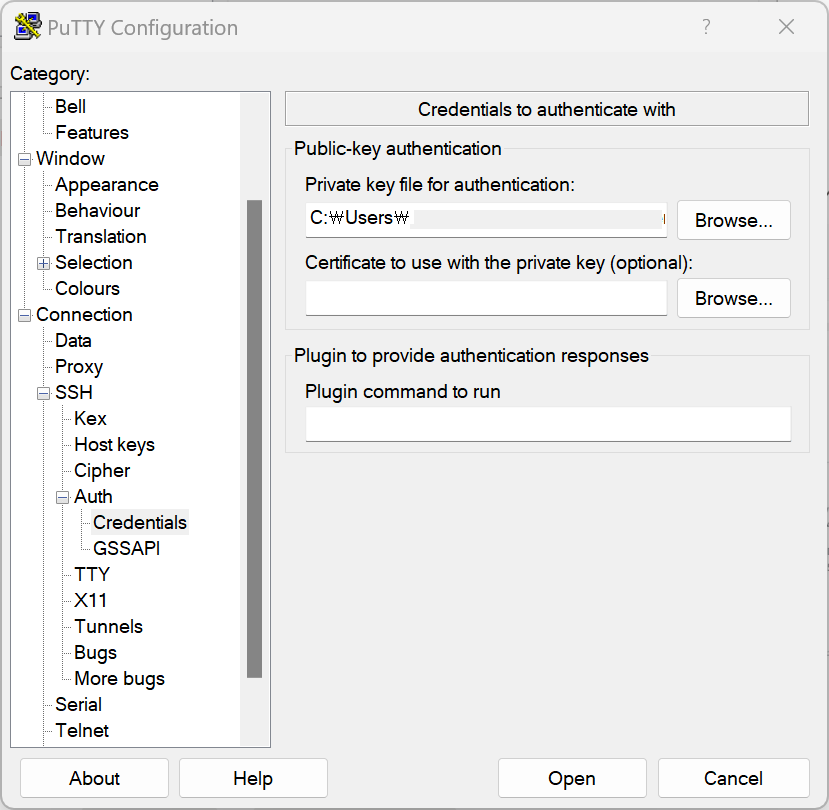829x810 pixels.
Task: Select Credentials in the tree
Action: pyautogui.click(x=140, y=522)
